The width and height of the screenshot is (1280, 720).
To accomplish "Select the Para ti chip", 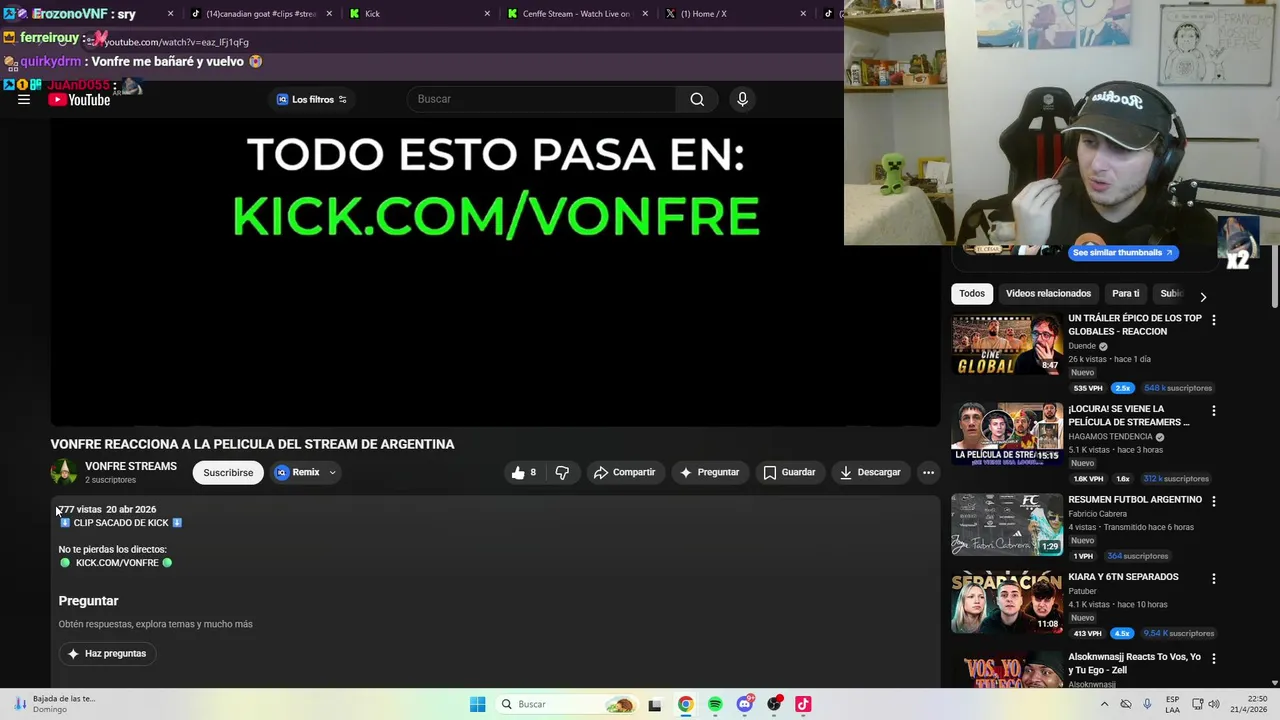I will point(1125,293).
